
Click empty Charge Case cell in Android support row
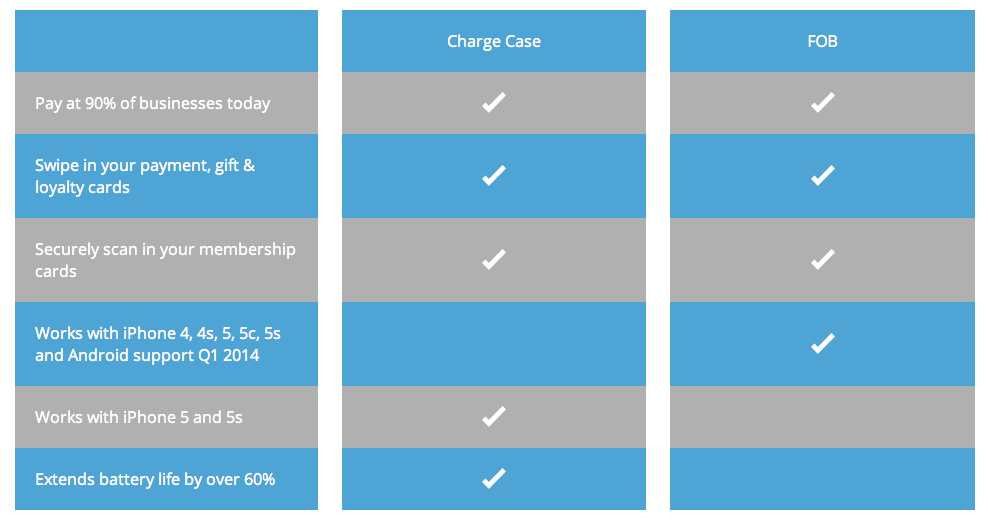(x=493, y=343)
